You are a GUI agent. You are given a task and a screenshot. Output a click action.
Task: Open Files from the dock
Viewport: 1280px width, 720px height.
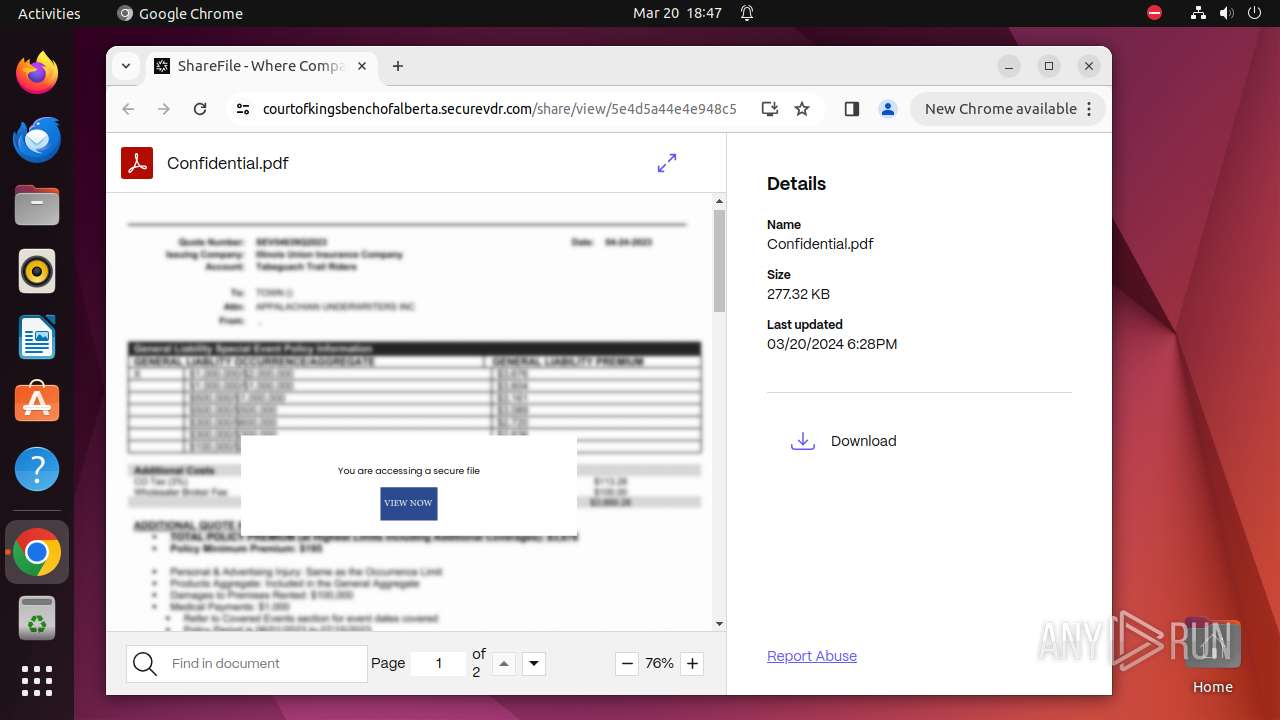(x=37, y=205)
